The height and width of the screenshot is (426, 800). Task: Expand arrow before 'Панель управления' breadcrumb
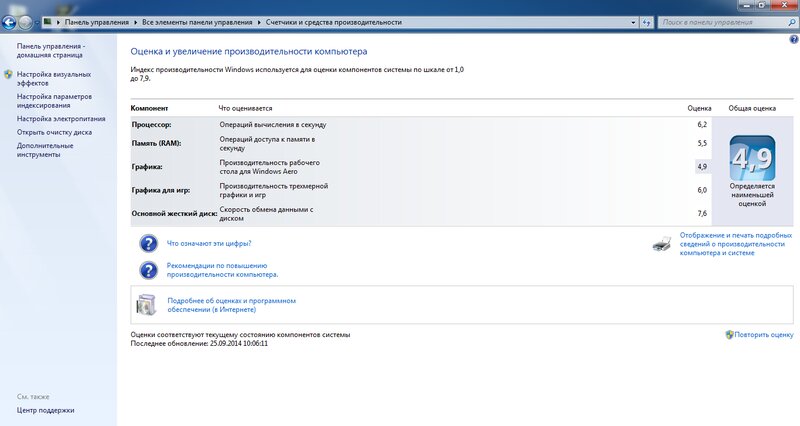pos(58,22)
